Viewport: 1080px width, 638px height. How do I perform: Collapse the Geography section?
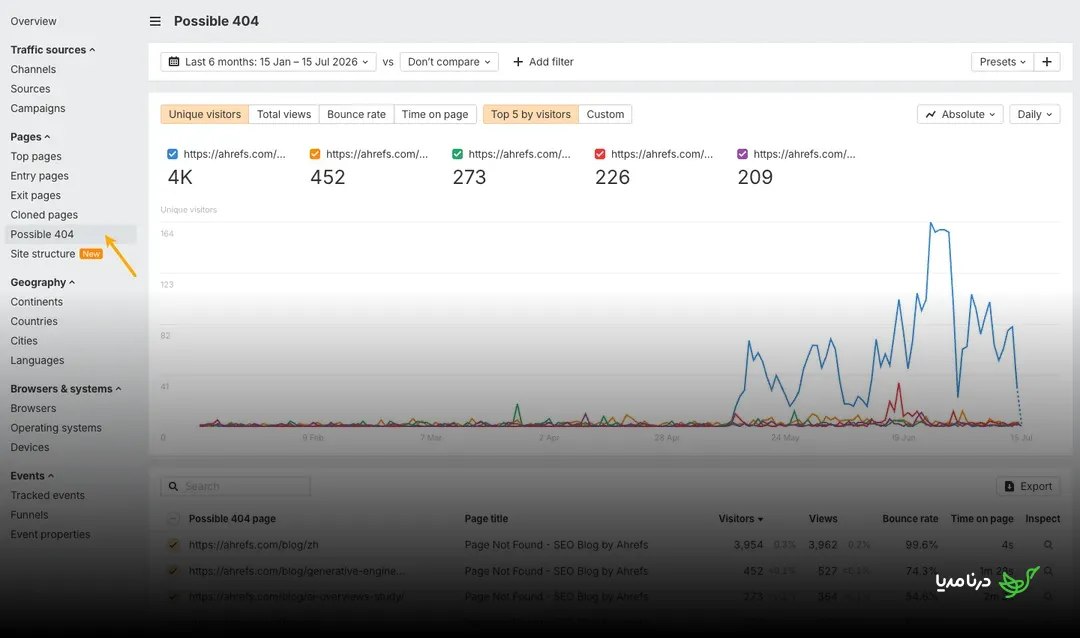click(x=43, y=282)
